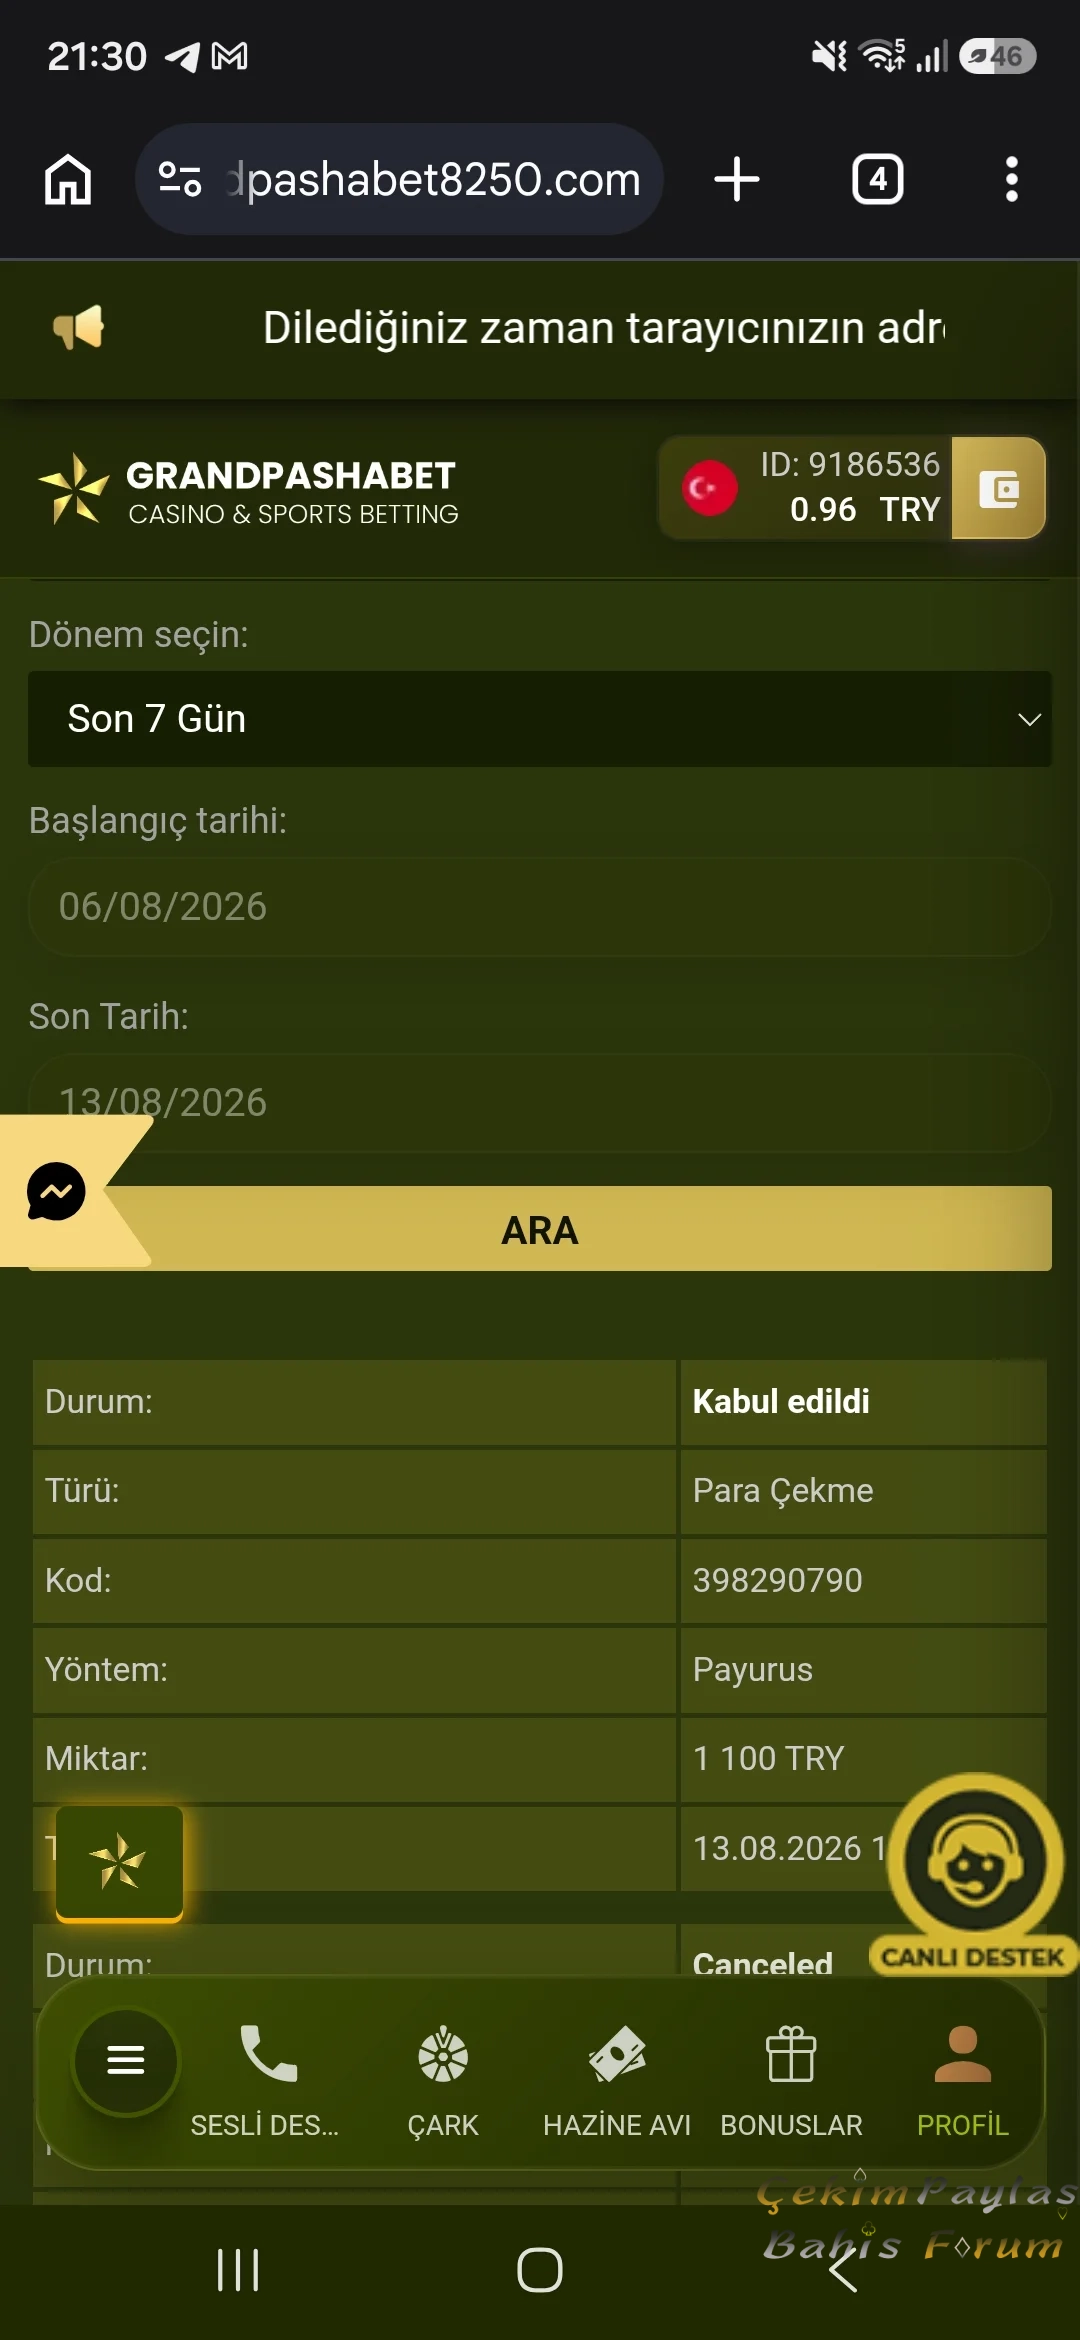Open the tab switcher showing 4 tabs
This screenshot has width=1080, height=2340.
[877, 179]
